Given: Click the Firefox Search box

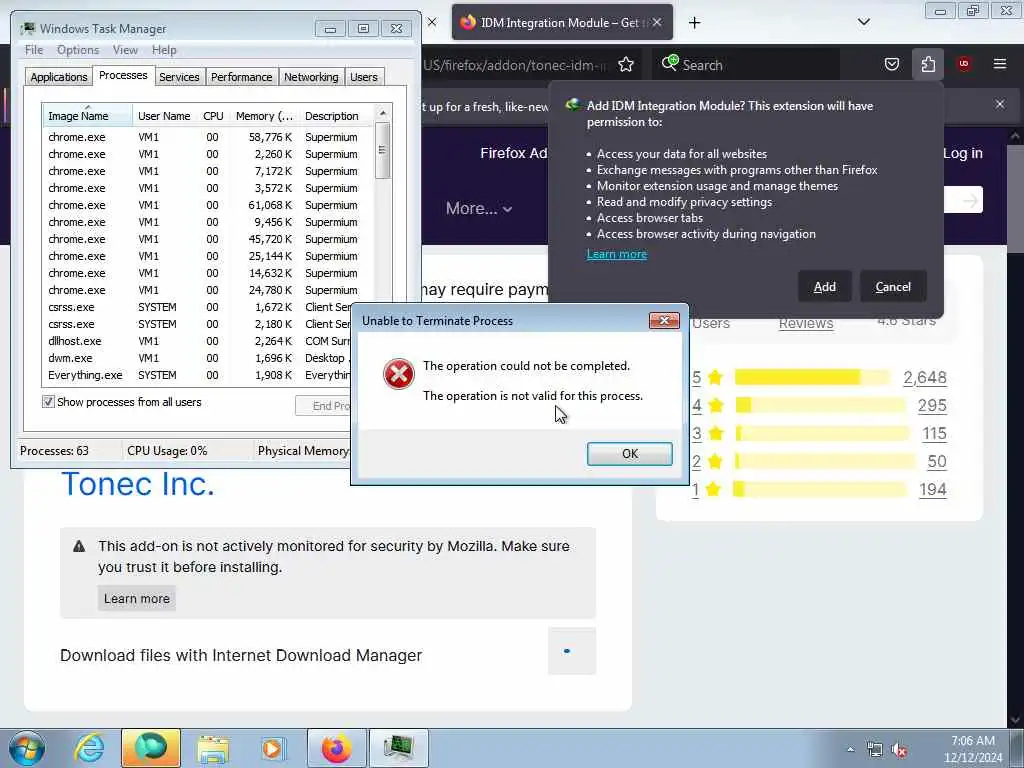Looking at the screenshot, I should [748, 65].
